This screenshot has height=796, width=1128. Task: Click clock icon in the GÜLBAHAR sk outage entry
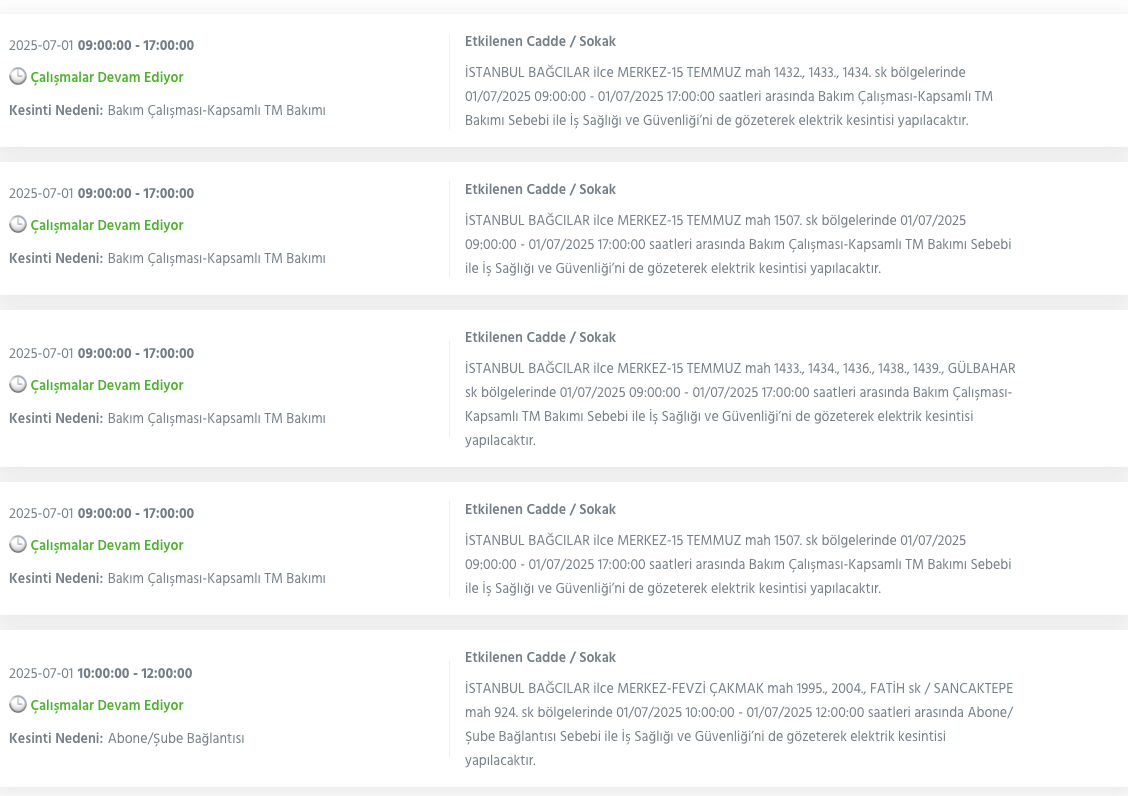[x=17, y=385]
